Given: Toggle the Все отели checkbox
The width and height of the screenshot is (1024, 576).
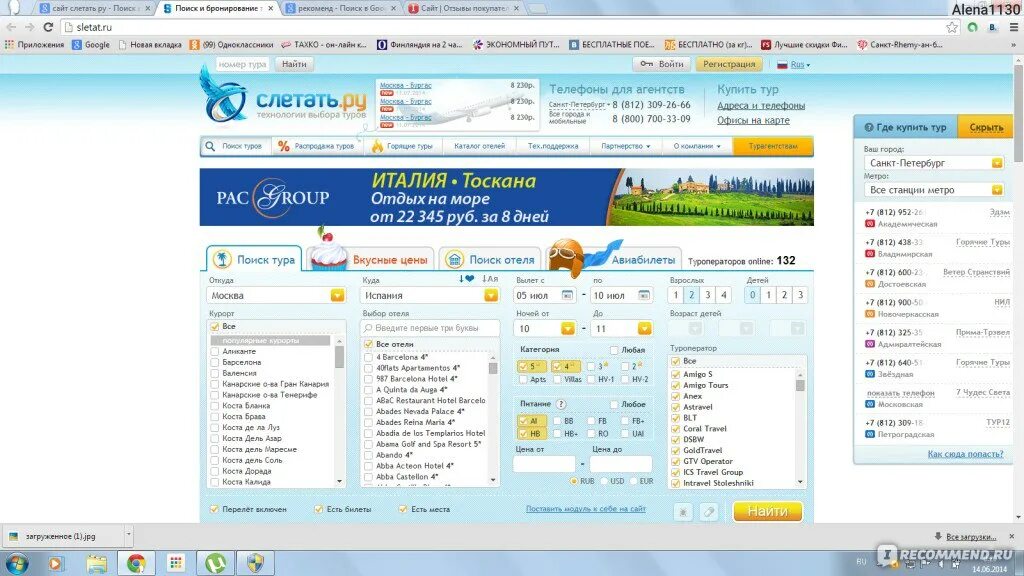Looking at the screenshot, I should pos(368,344).
